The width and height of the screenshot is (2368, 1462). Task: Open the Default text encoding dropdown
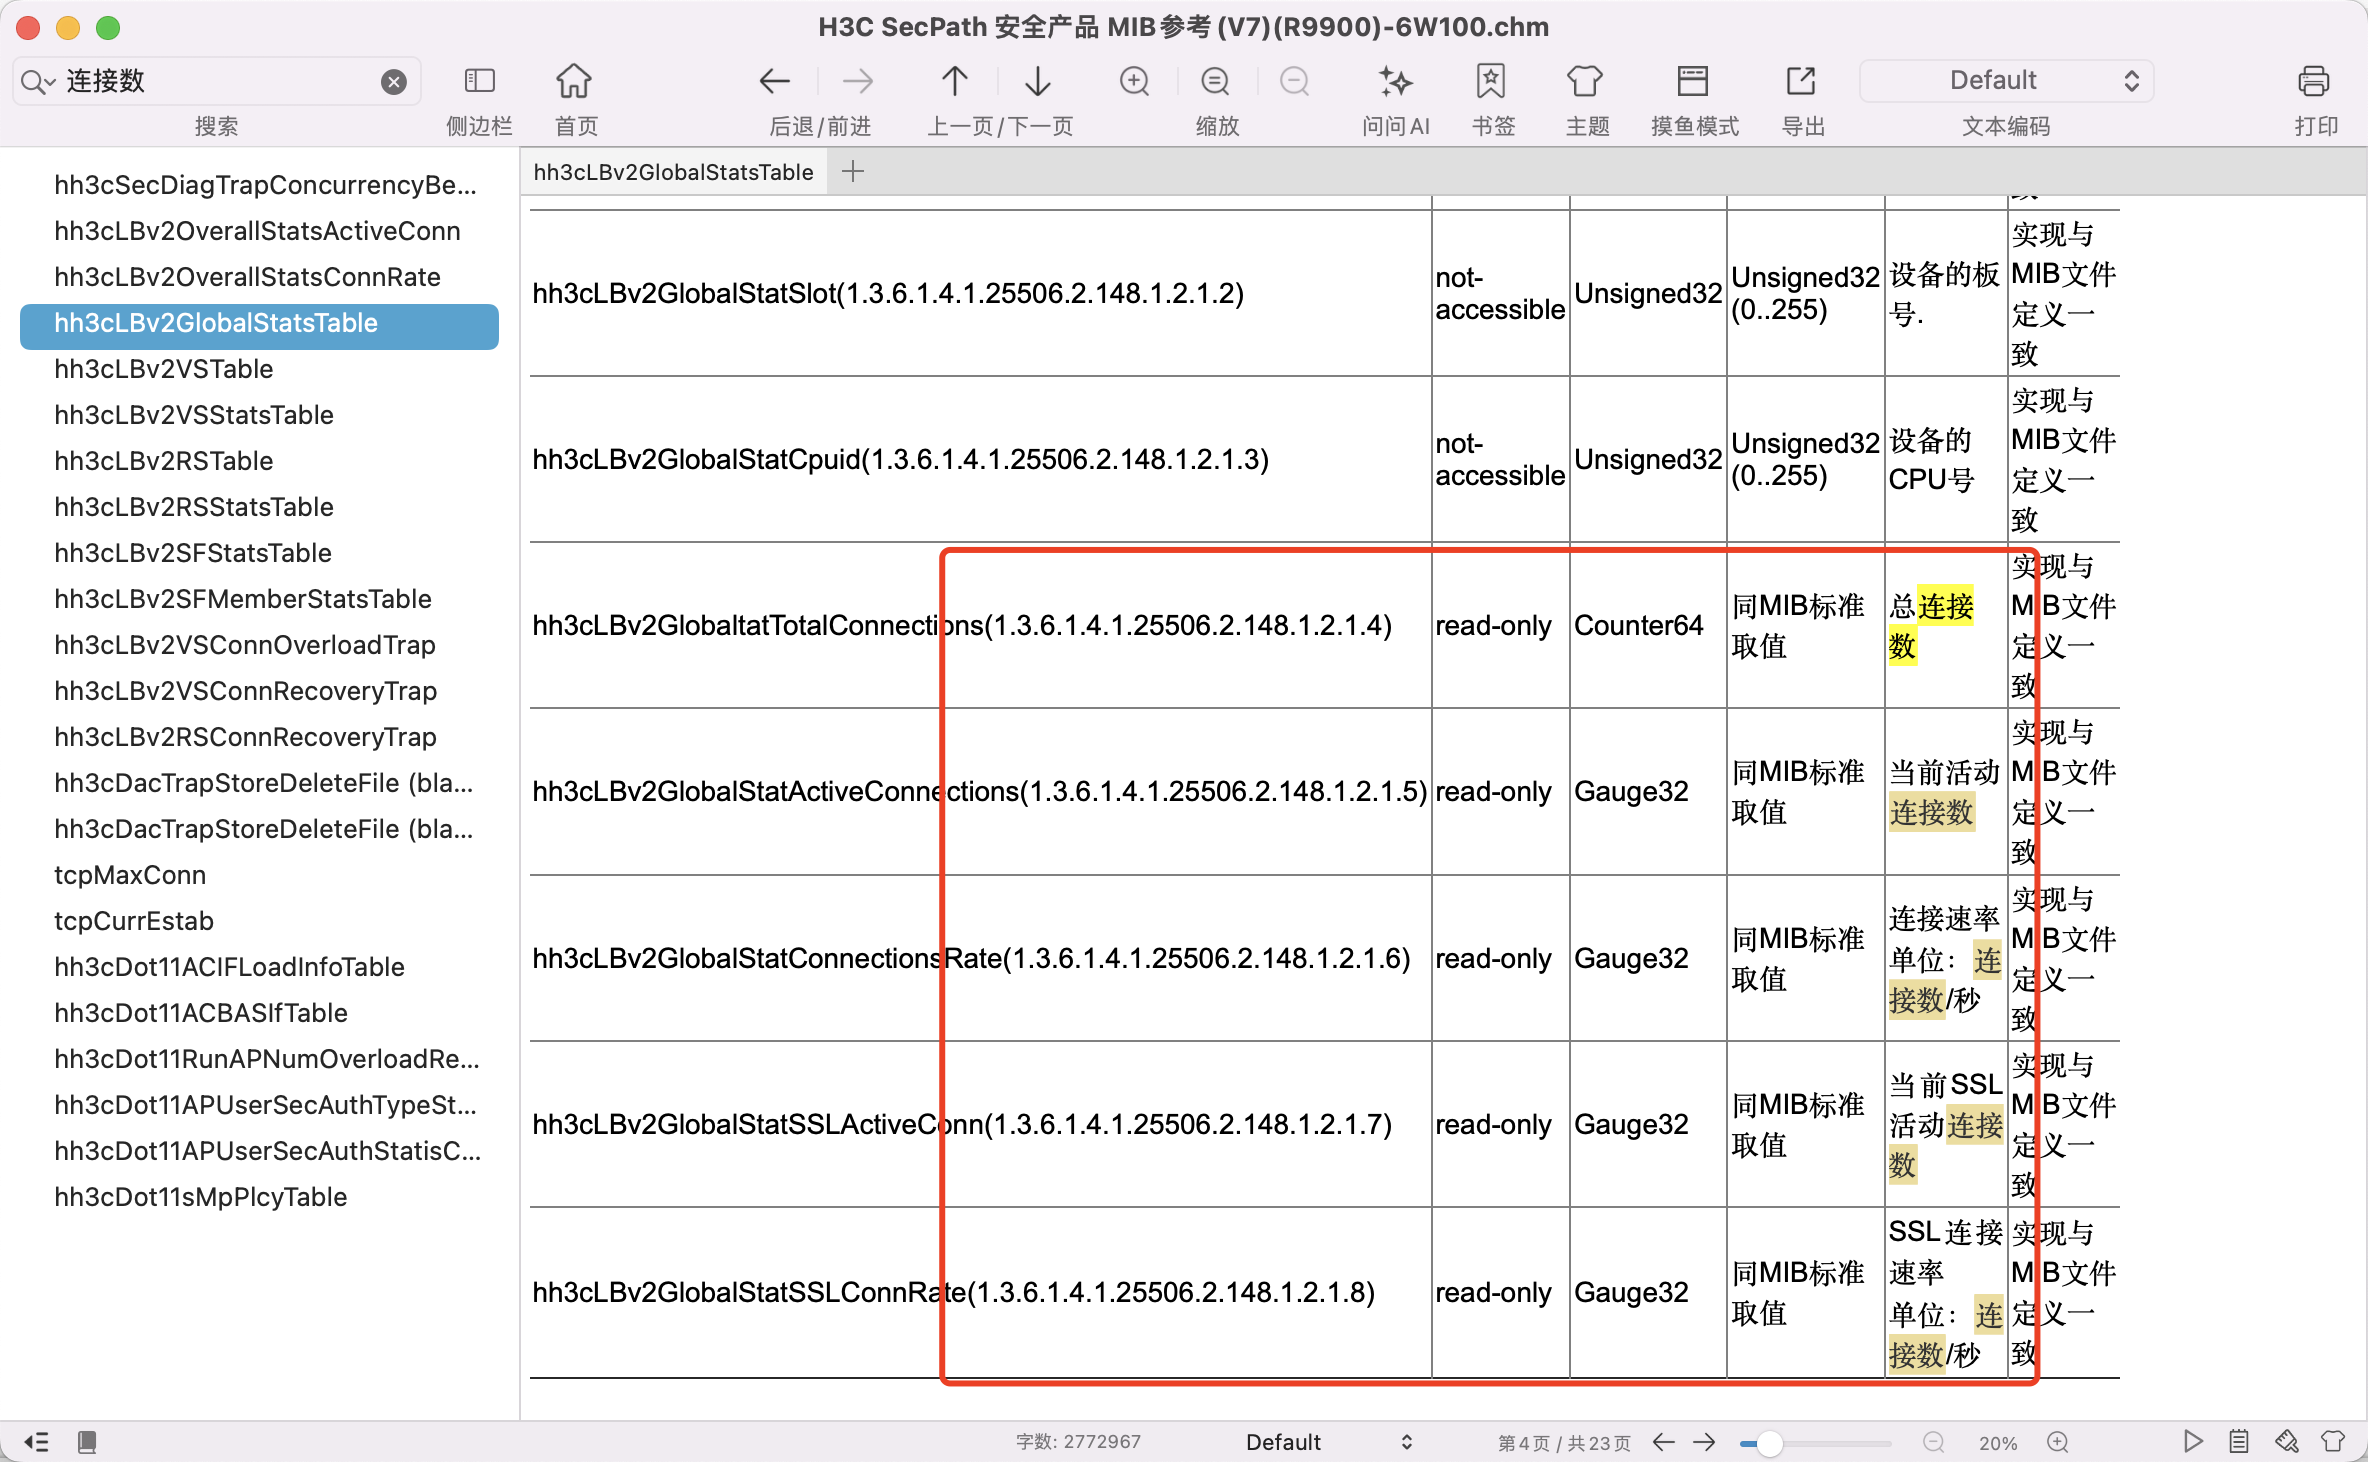pos(2006,81)
